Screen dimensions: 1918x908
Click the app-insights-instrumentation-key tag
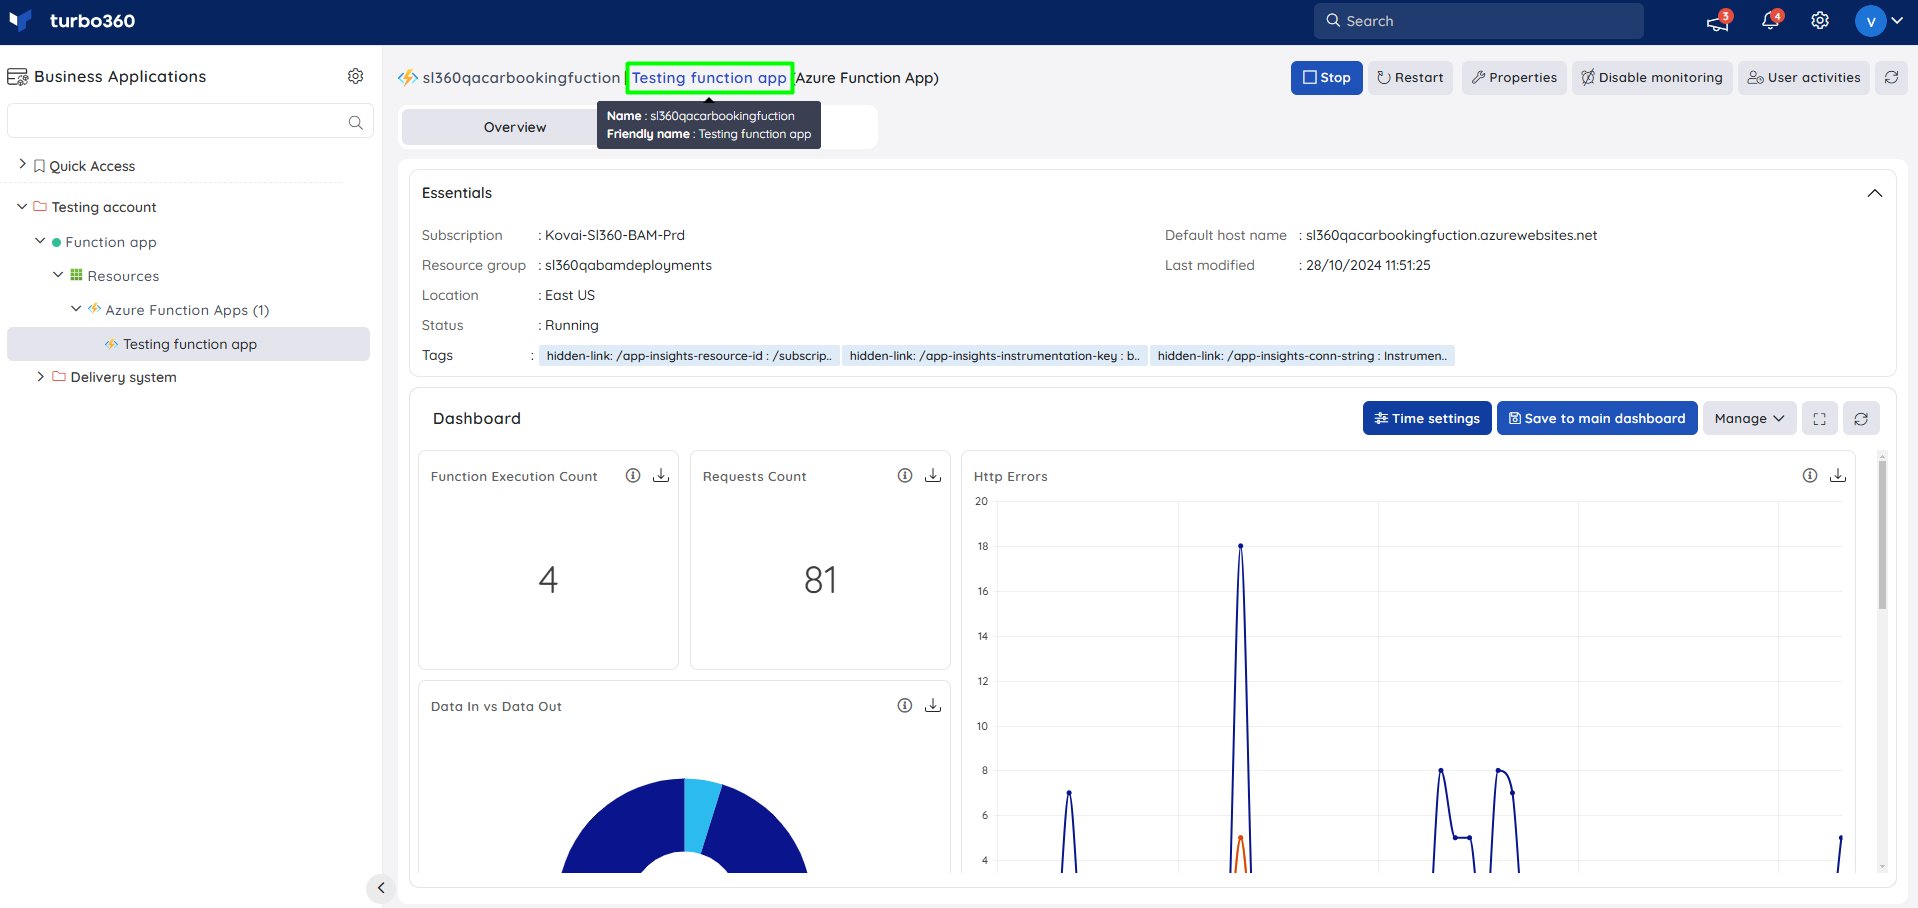994,356
